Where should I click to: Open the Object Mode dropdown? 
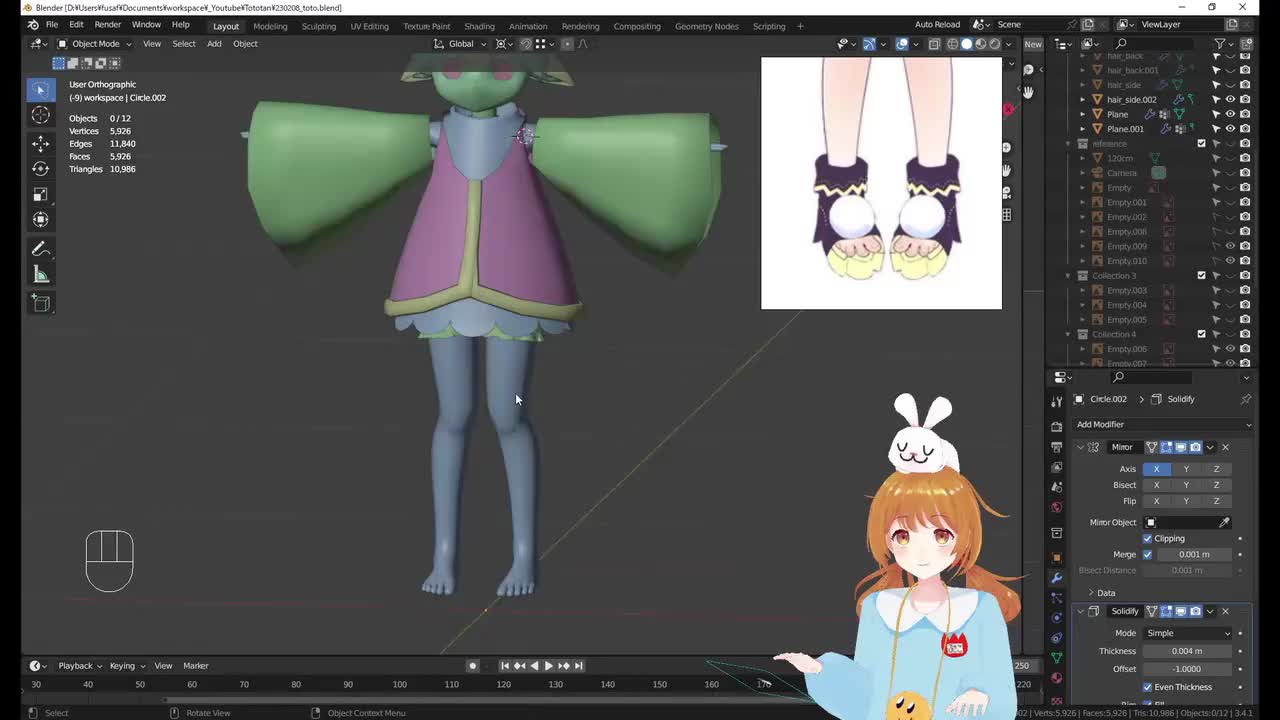click(x=95, y=44)
